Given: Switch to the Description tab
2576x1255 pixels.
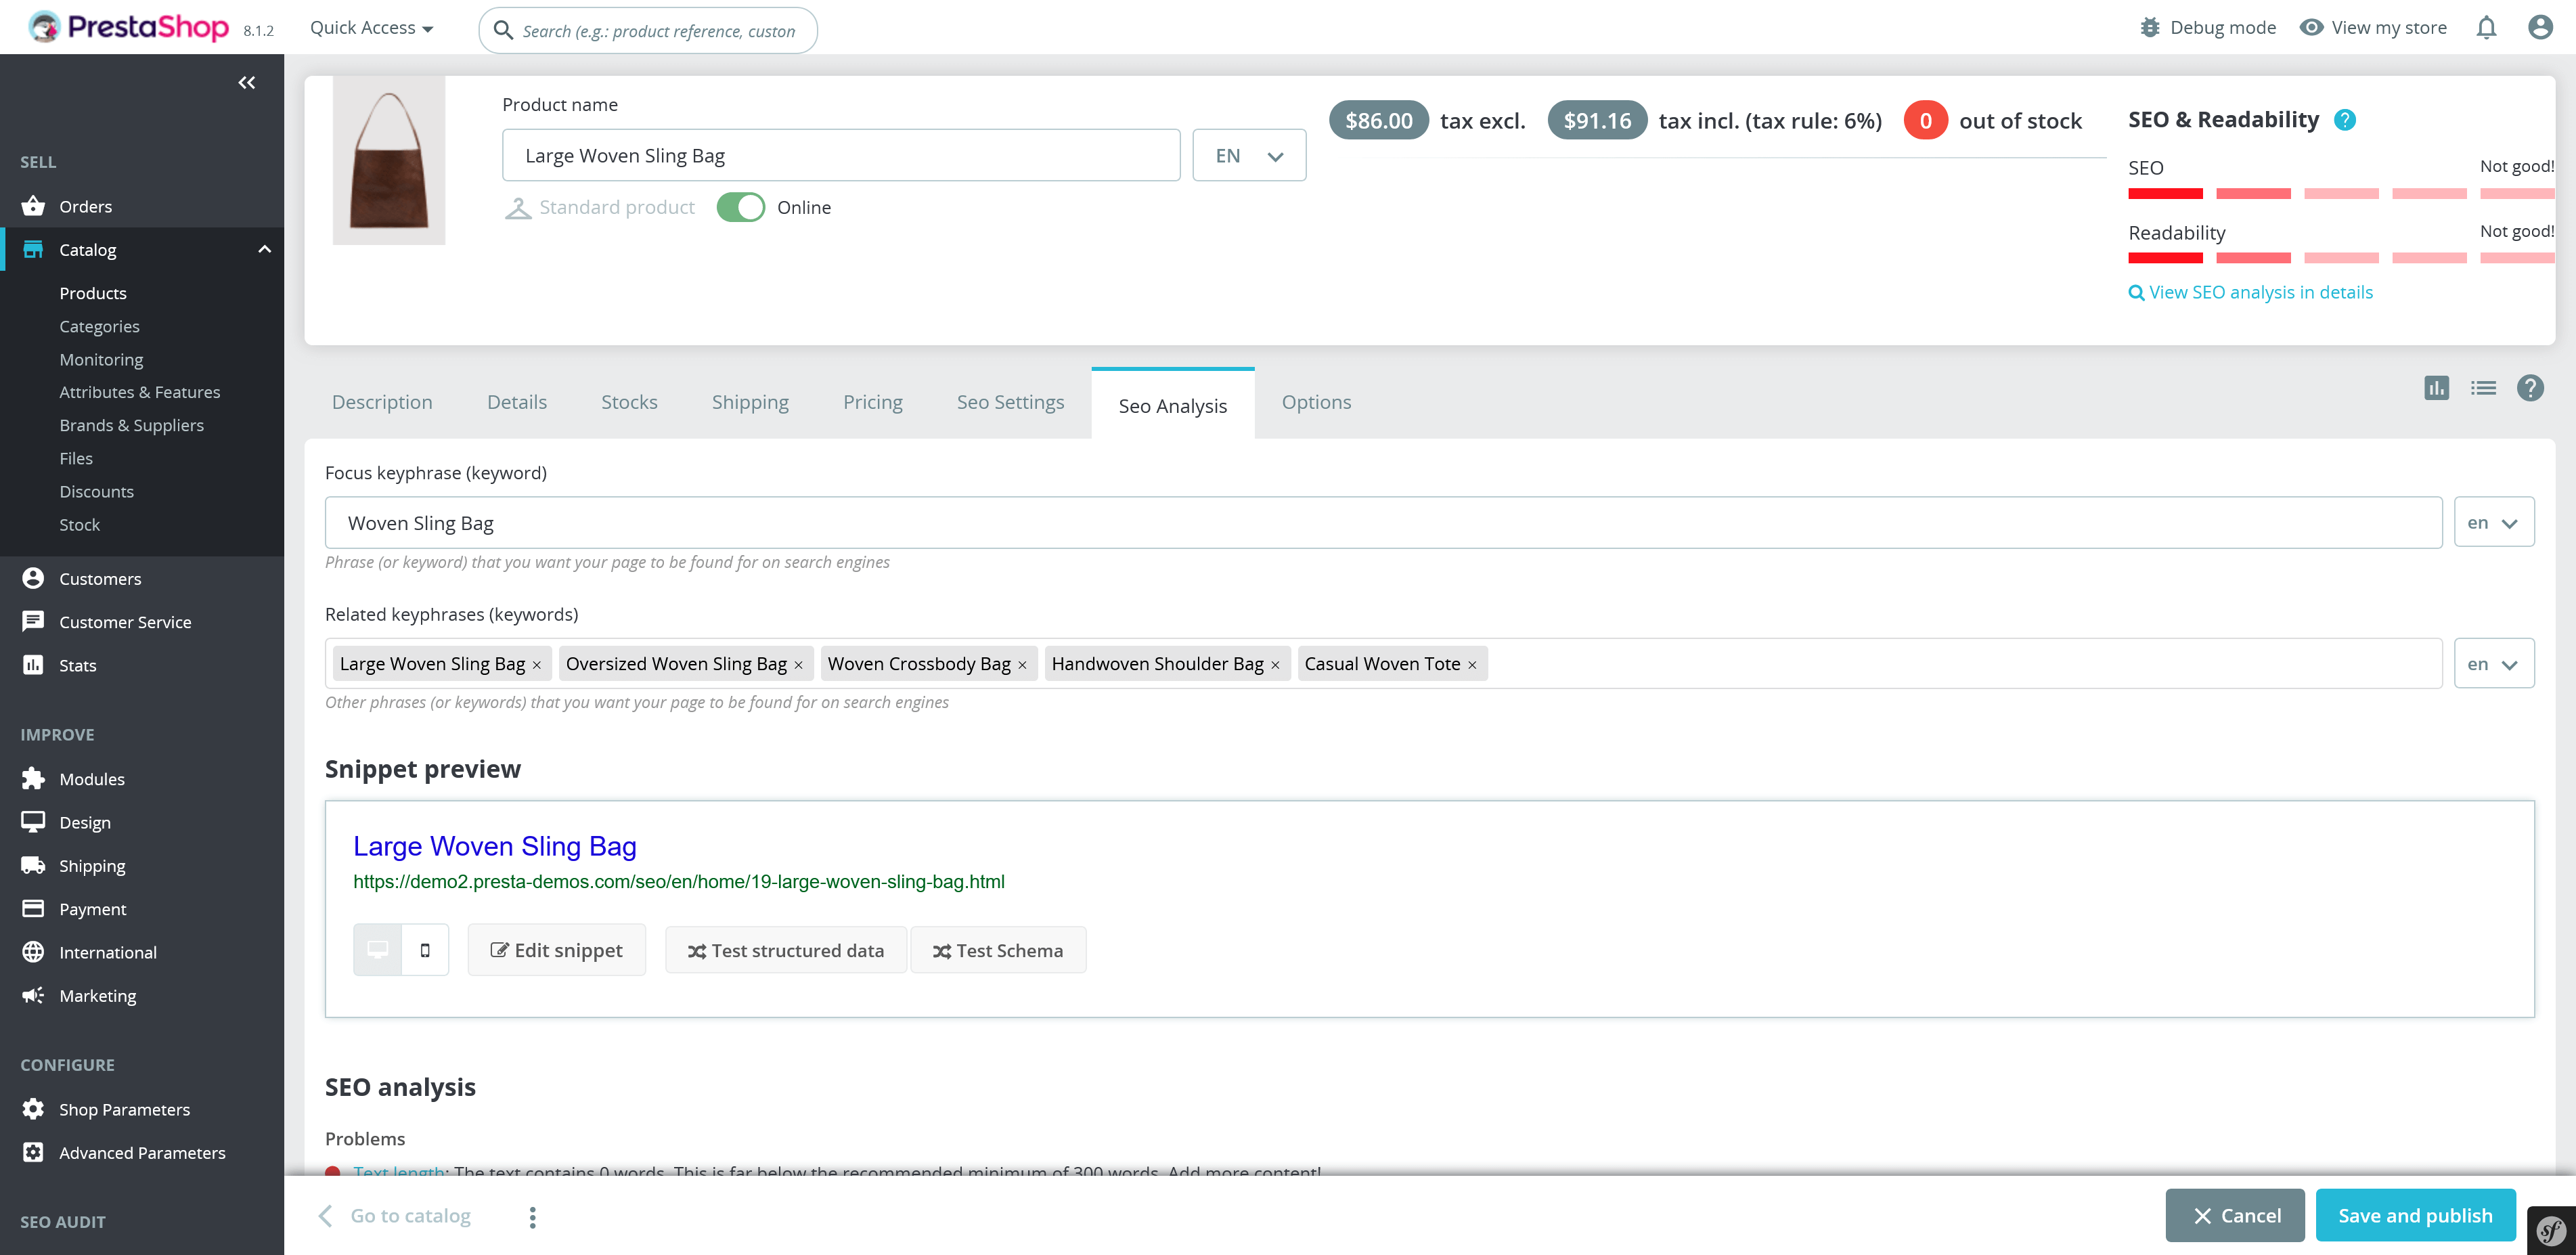Looking at the screenshot, I should click(x=382, y=402).
